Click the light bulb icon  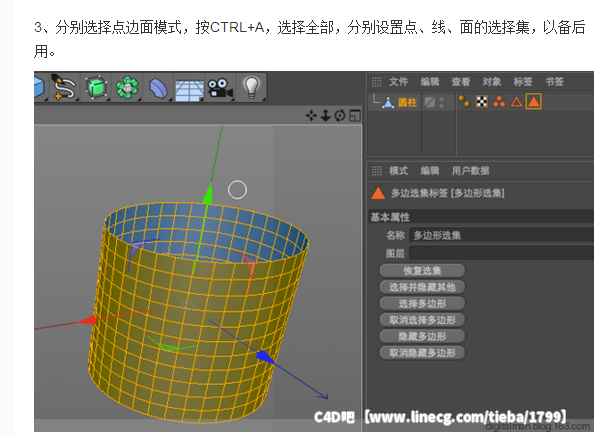point(251,88)
